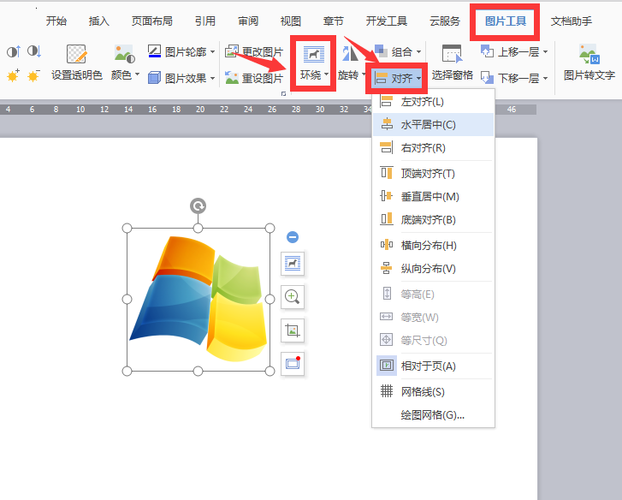622x500 pixels.
Task: Switch to the 视图 tab
Action: (291, 21)
